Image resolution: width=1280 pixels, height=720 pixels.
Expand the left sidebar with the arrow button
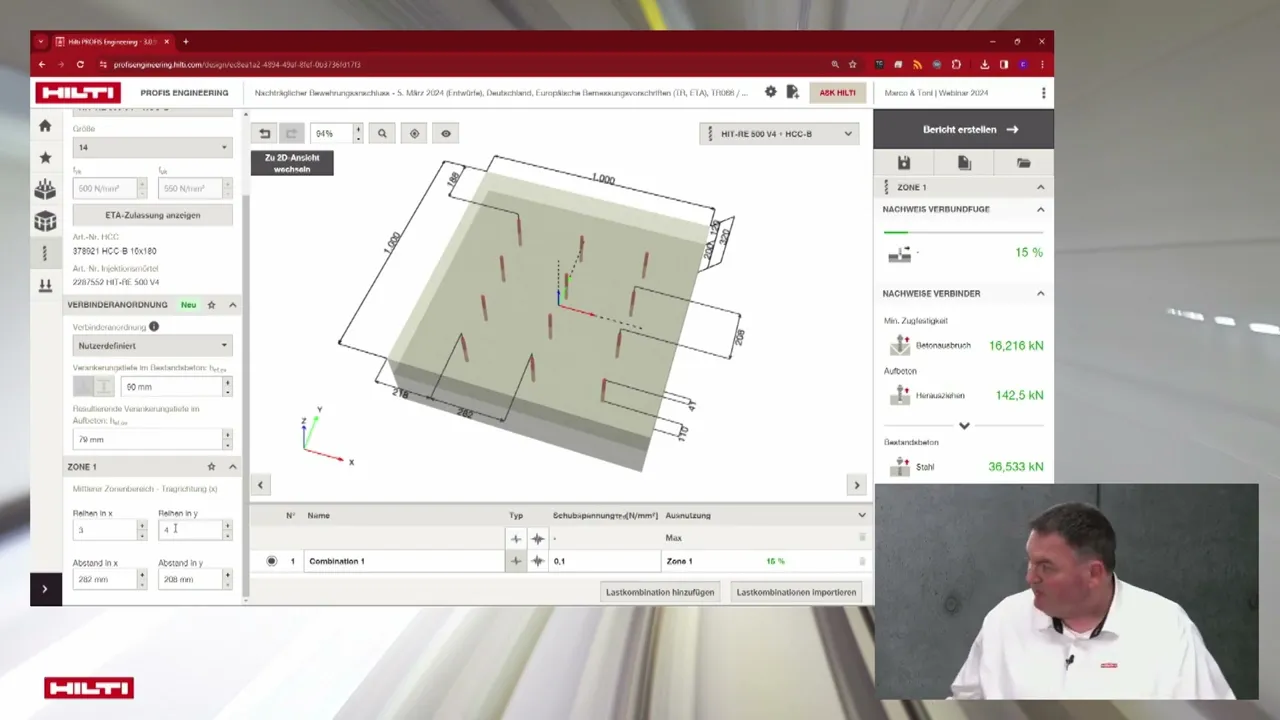pyautogui.click(x=45, y=589)
